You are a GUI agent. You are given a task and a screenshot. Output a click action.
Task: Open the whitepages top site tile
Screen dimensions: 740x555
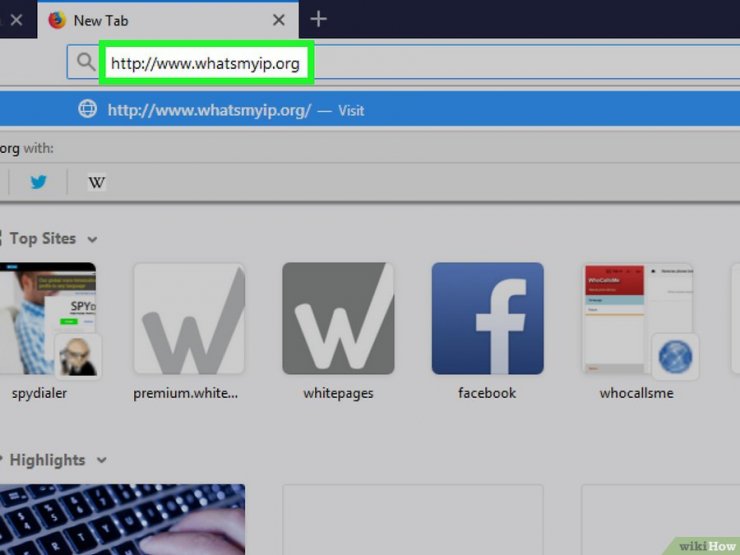338,318
